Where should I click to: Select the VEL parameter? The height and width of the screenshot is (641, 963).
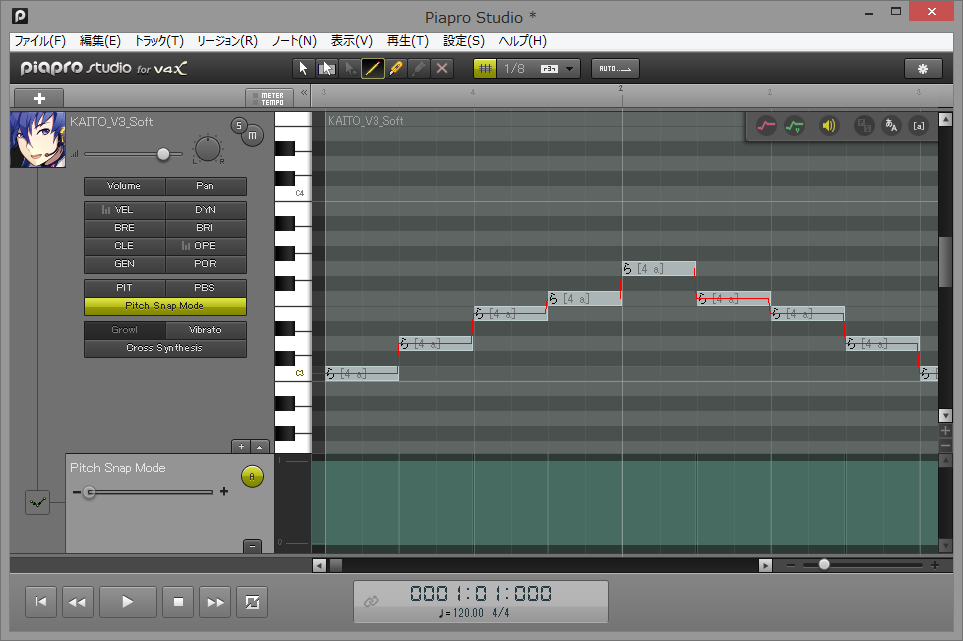pos(125,210)
